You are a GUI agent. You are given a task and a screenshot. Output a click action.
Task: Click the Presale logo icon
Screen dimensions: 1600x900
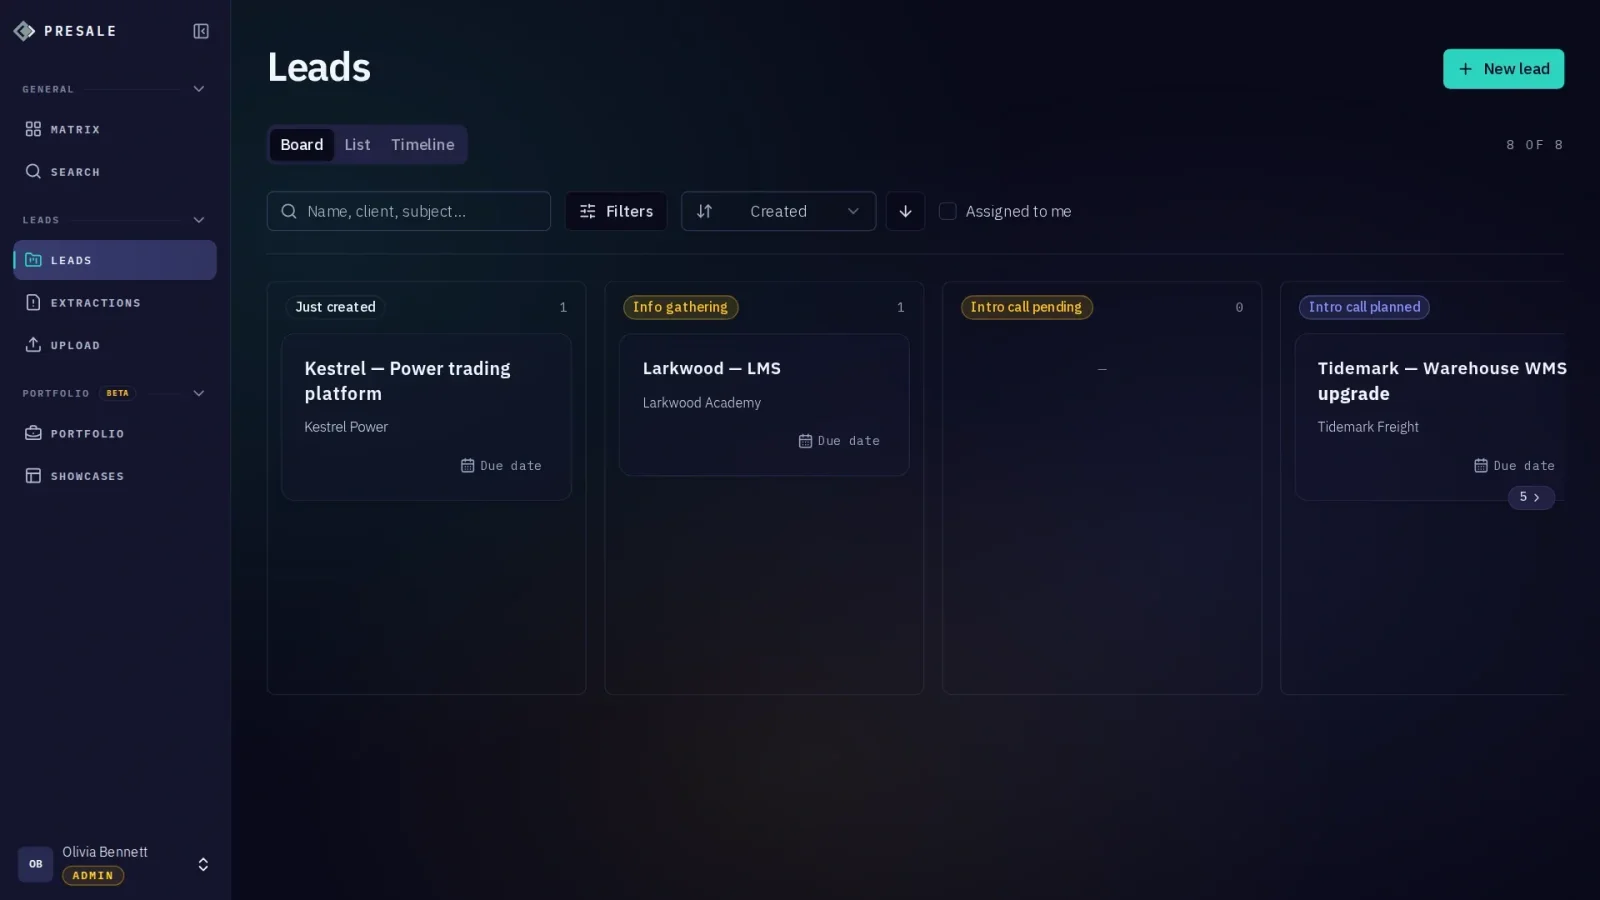pos(25,31)
